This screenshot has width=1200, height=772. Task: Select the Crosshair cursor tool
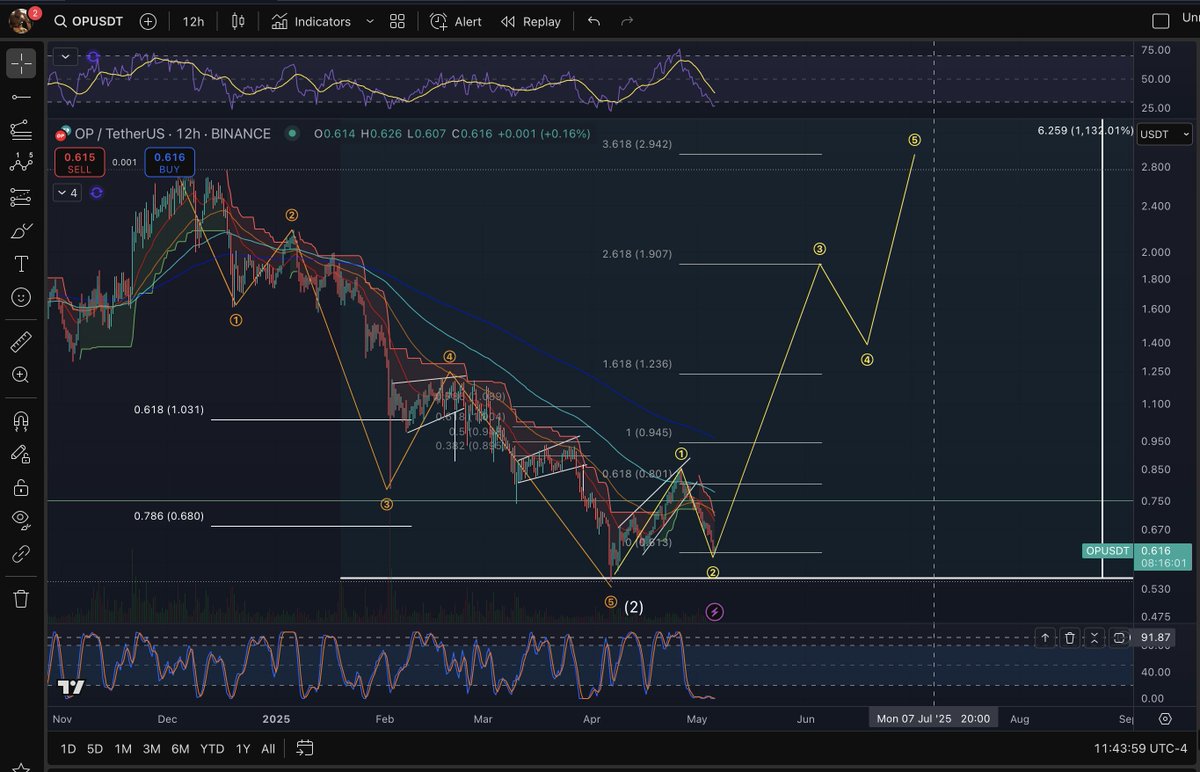(x=21, y=62)
